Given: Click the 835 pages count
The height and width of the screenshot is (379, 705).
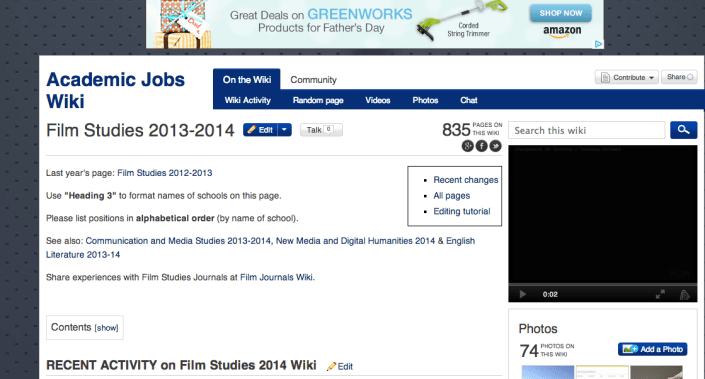Looking at the screenshot, I should (x=456, y=130).
